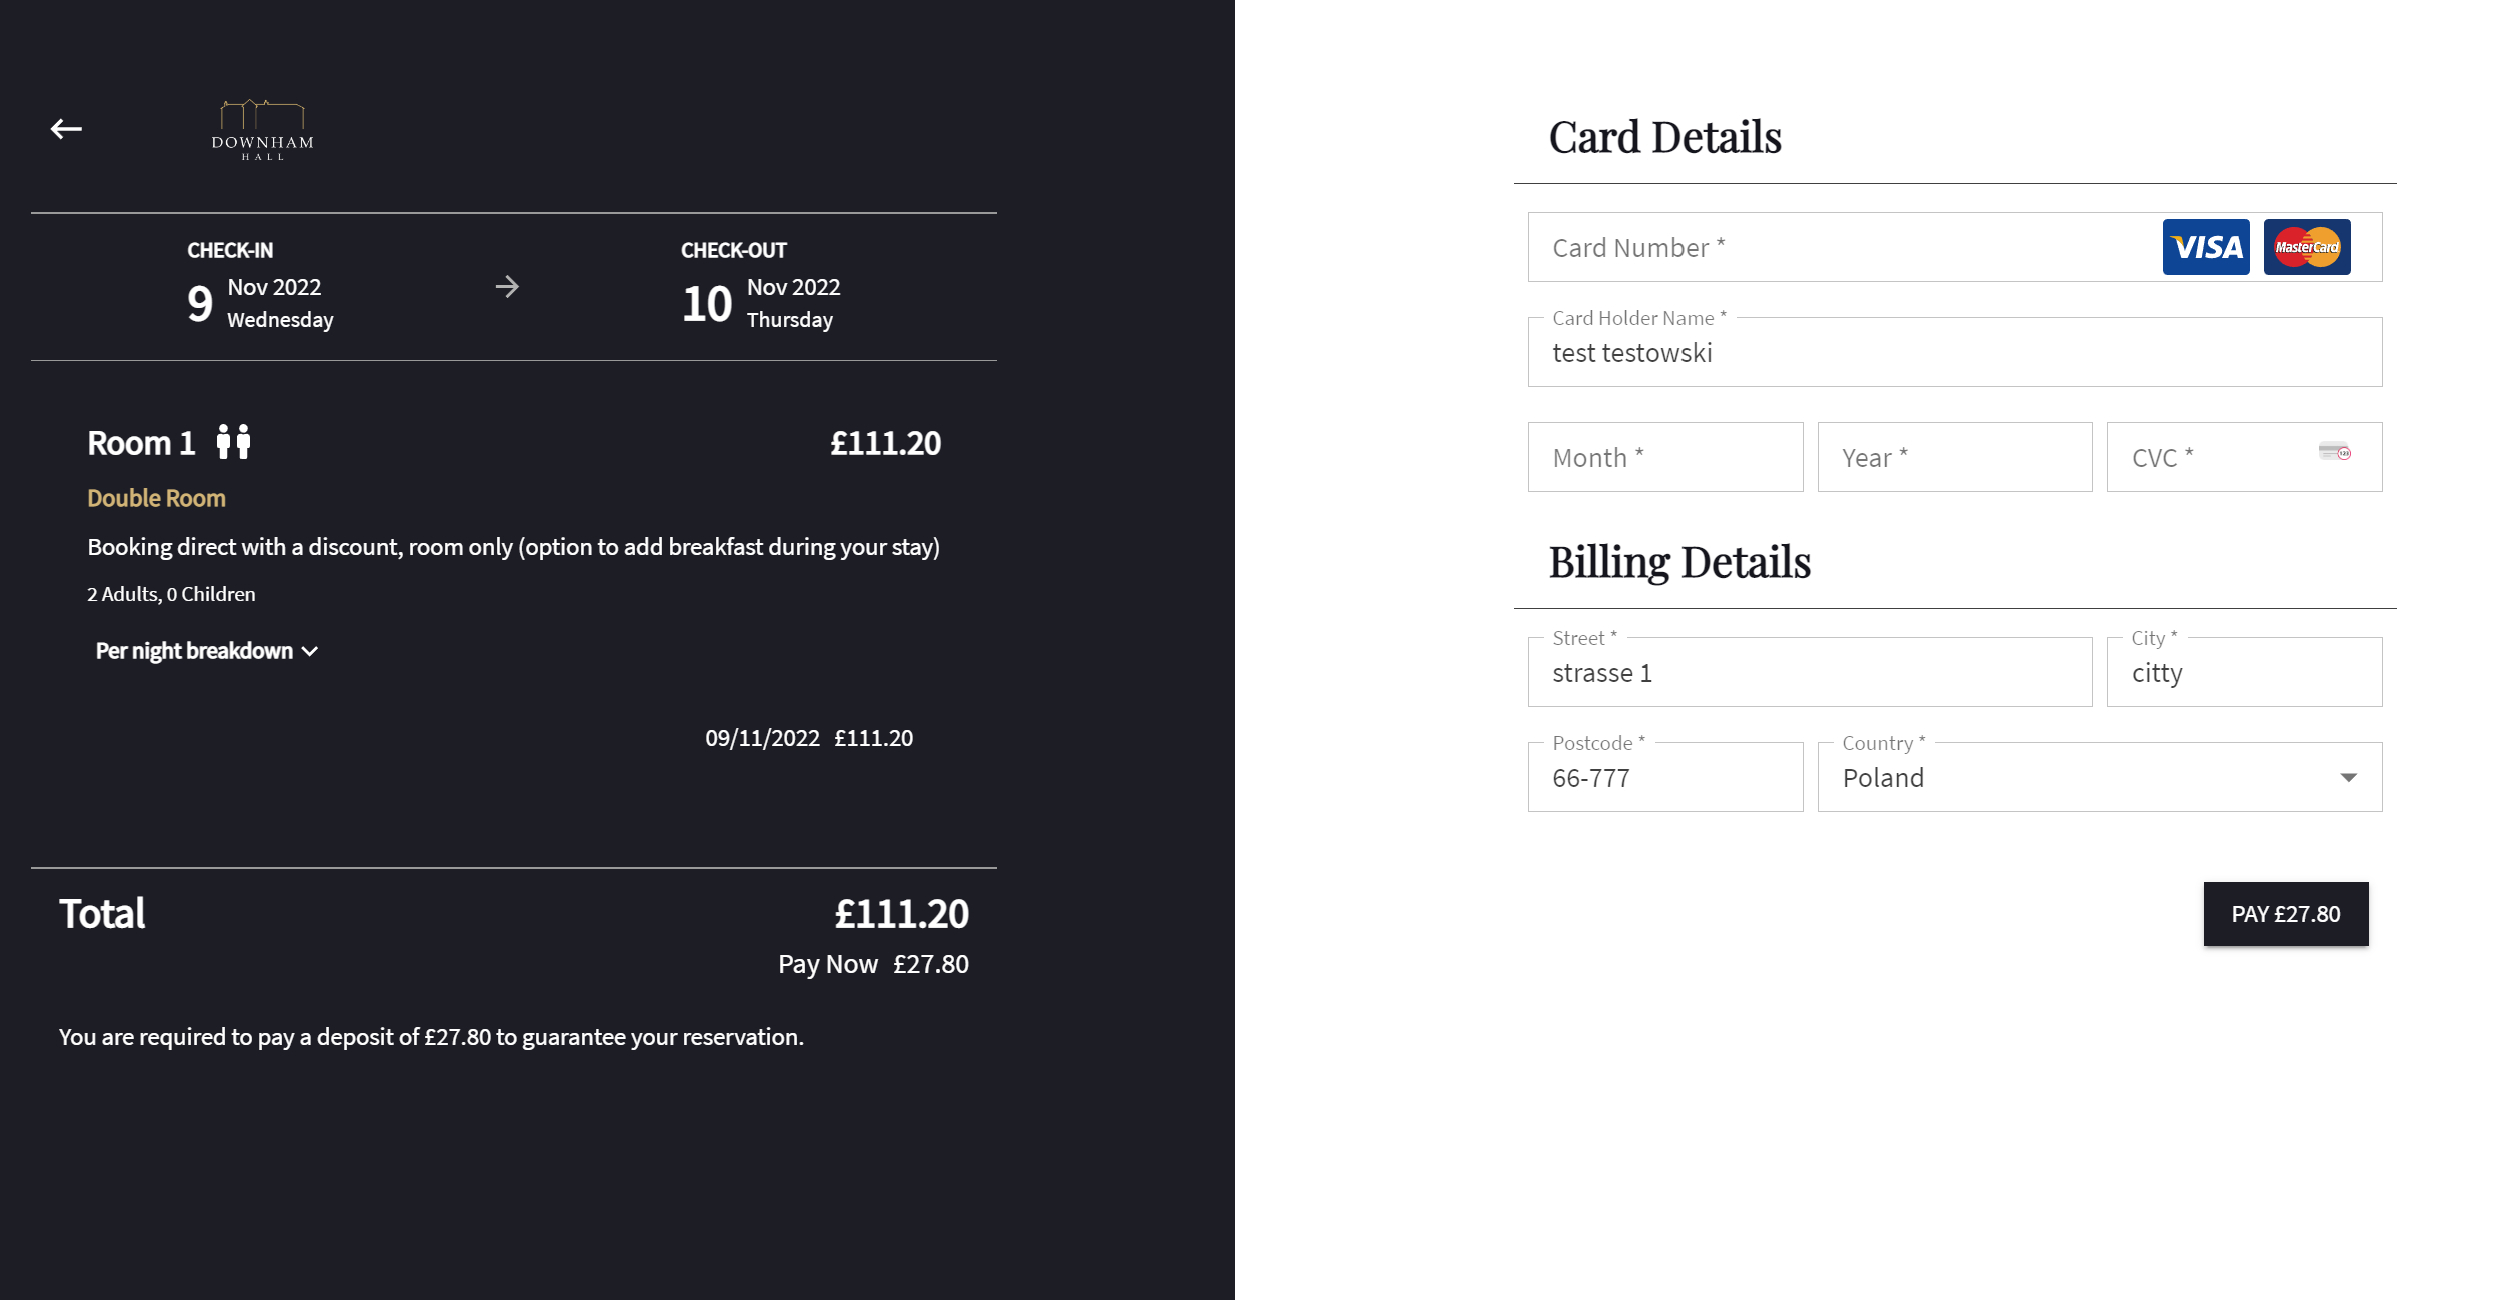Click the Postcode field
The width and height of the screenshot is (2514, 1300).
(1665, 778)
